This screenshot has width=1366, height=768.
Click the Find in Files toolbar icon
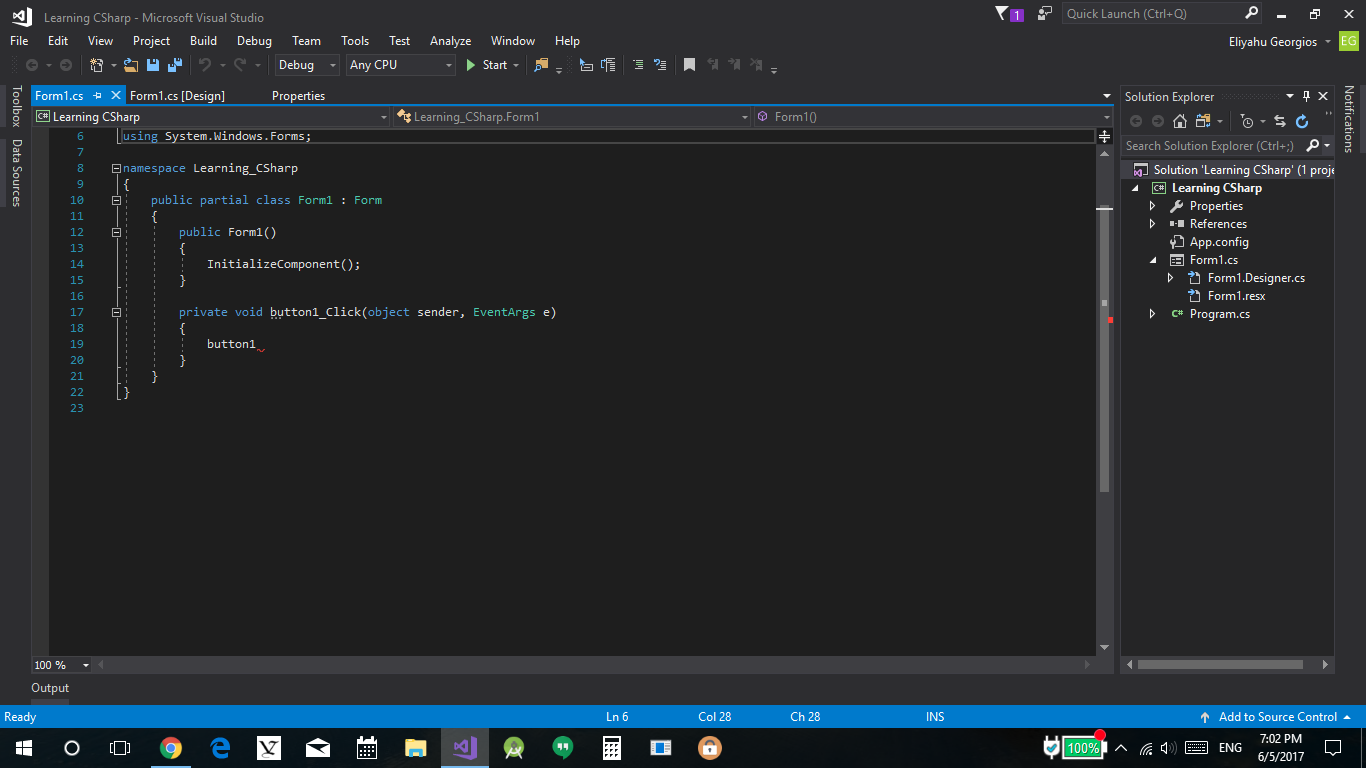[x=541, y=65]
